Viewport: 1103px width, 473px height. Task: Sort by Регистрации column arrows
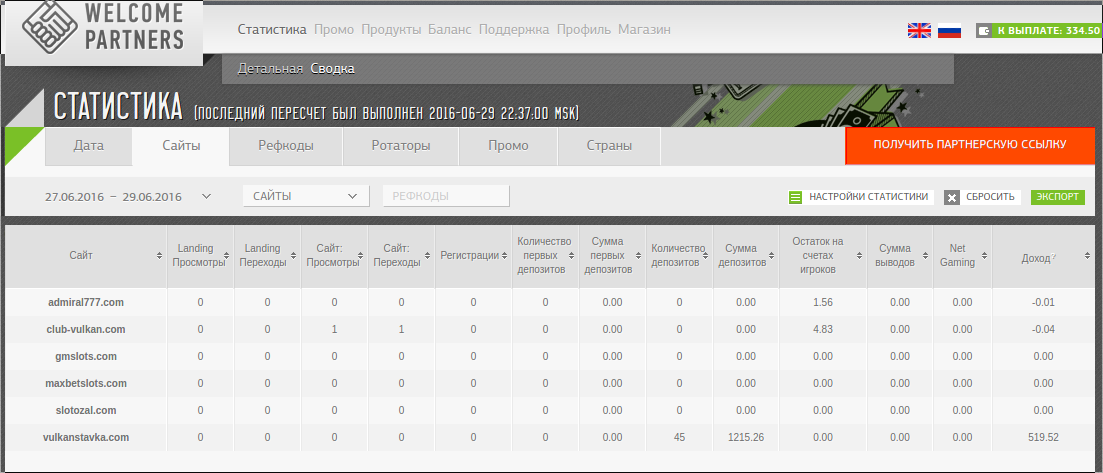(x=504, y=256)
